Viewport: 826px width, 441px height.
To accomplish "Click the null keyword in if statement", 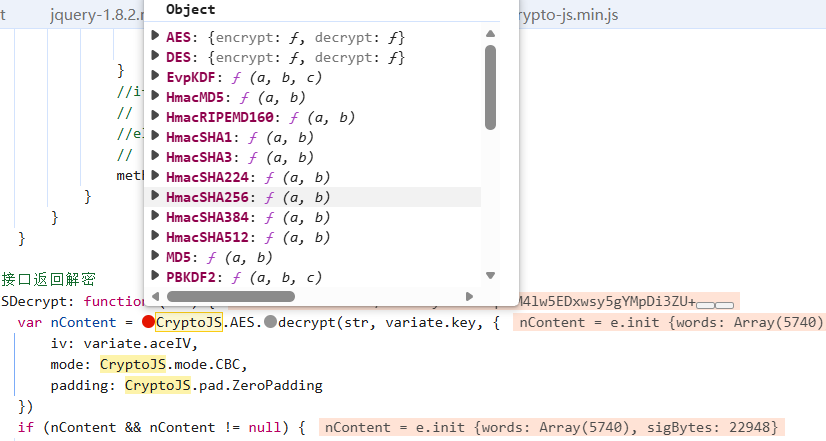I will (265, 427).
